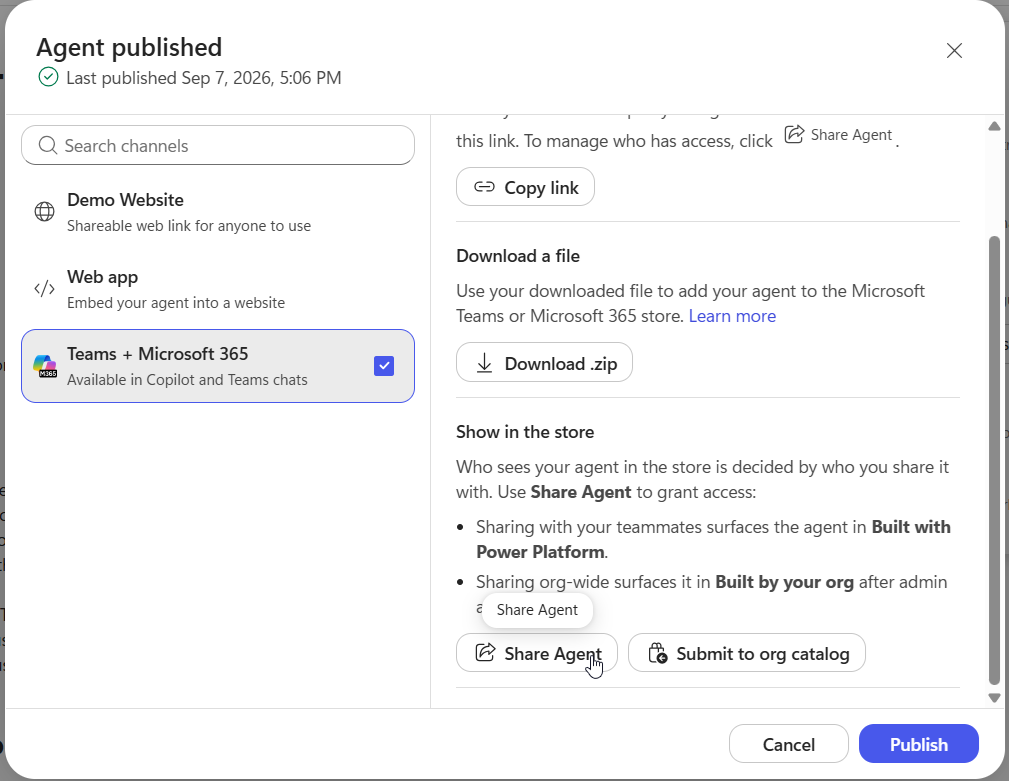Click the globe icon beside Demo Website
The height and width of the screenshot is (781, 1009).
click(x=44, y=211)
